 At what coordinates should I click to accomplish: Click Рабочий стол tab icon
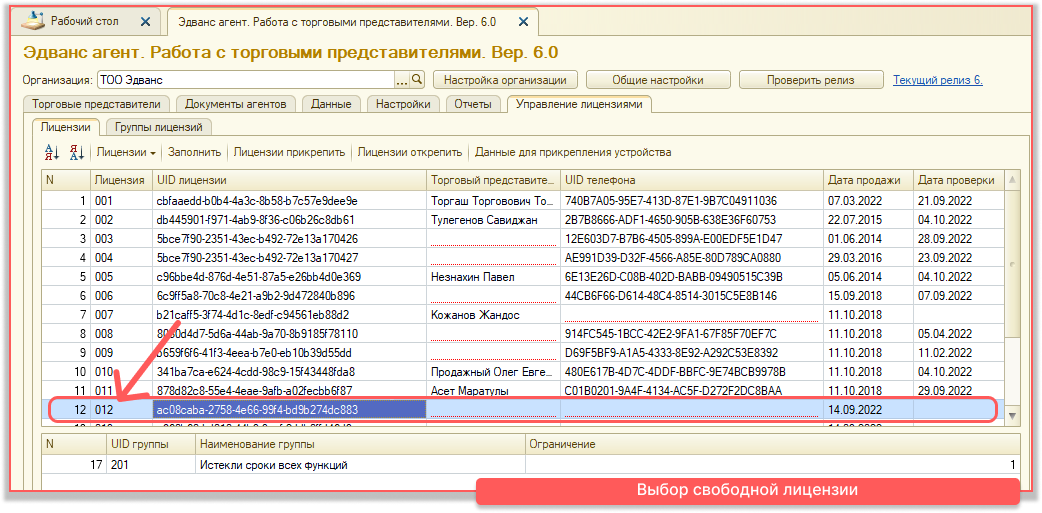(33, 21)
